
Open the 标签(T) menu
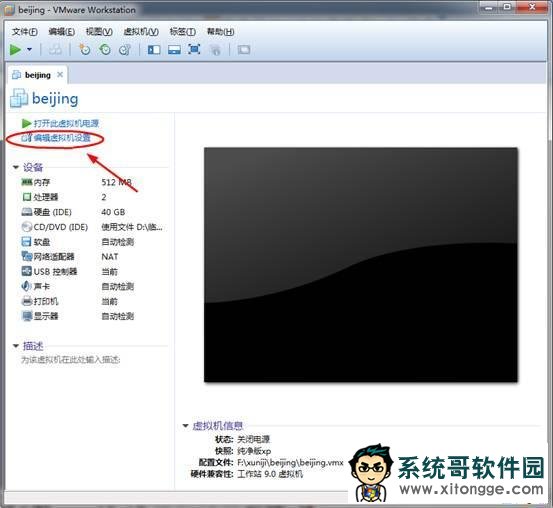pos(182,32)
